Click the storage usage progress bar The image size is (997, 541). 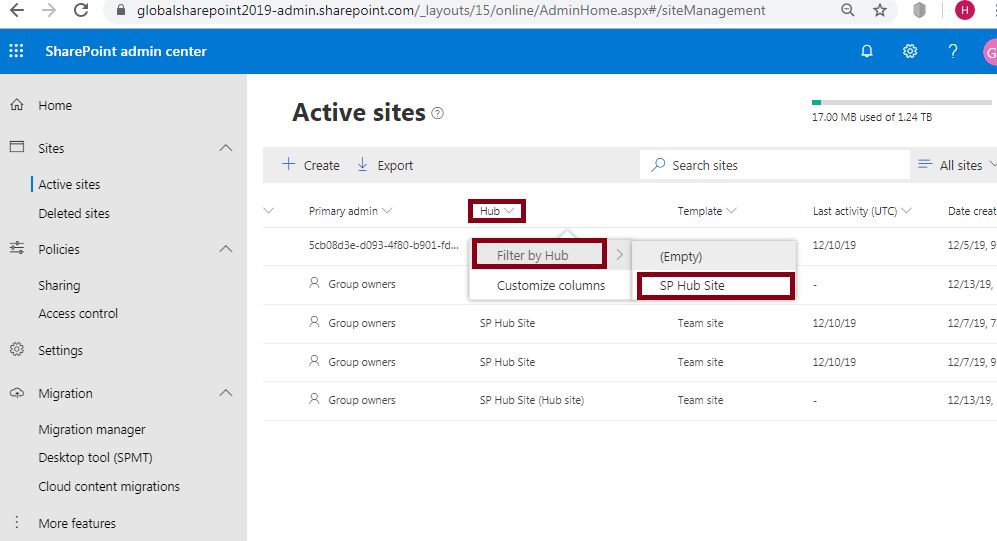[x=902, y=102]
